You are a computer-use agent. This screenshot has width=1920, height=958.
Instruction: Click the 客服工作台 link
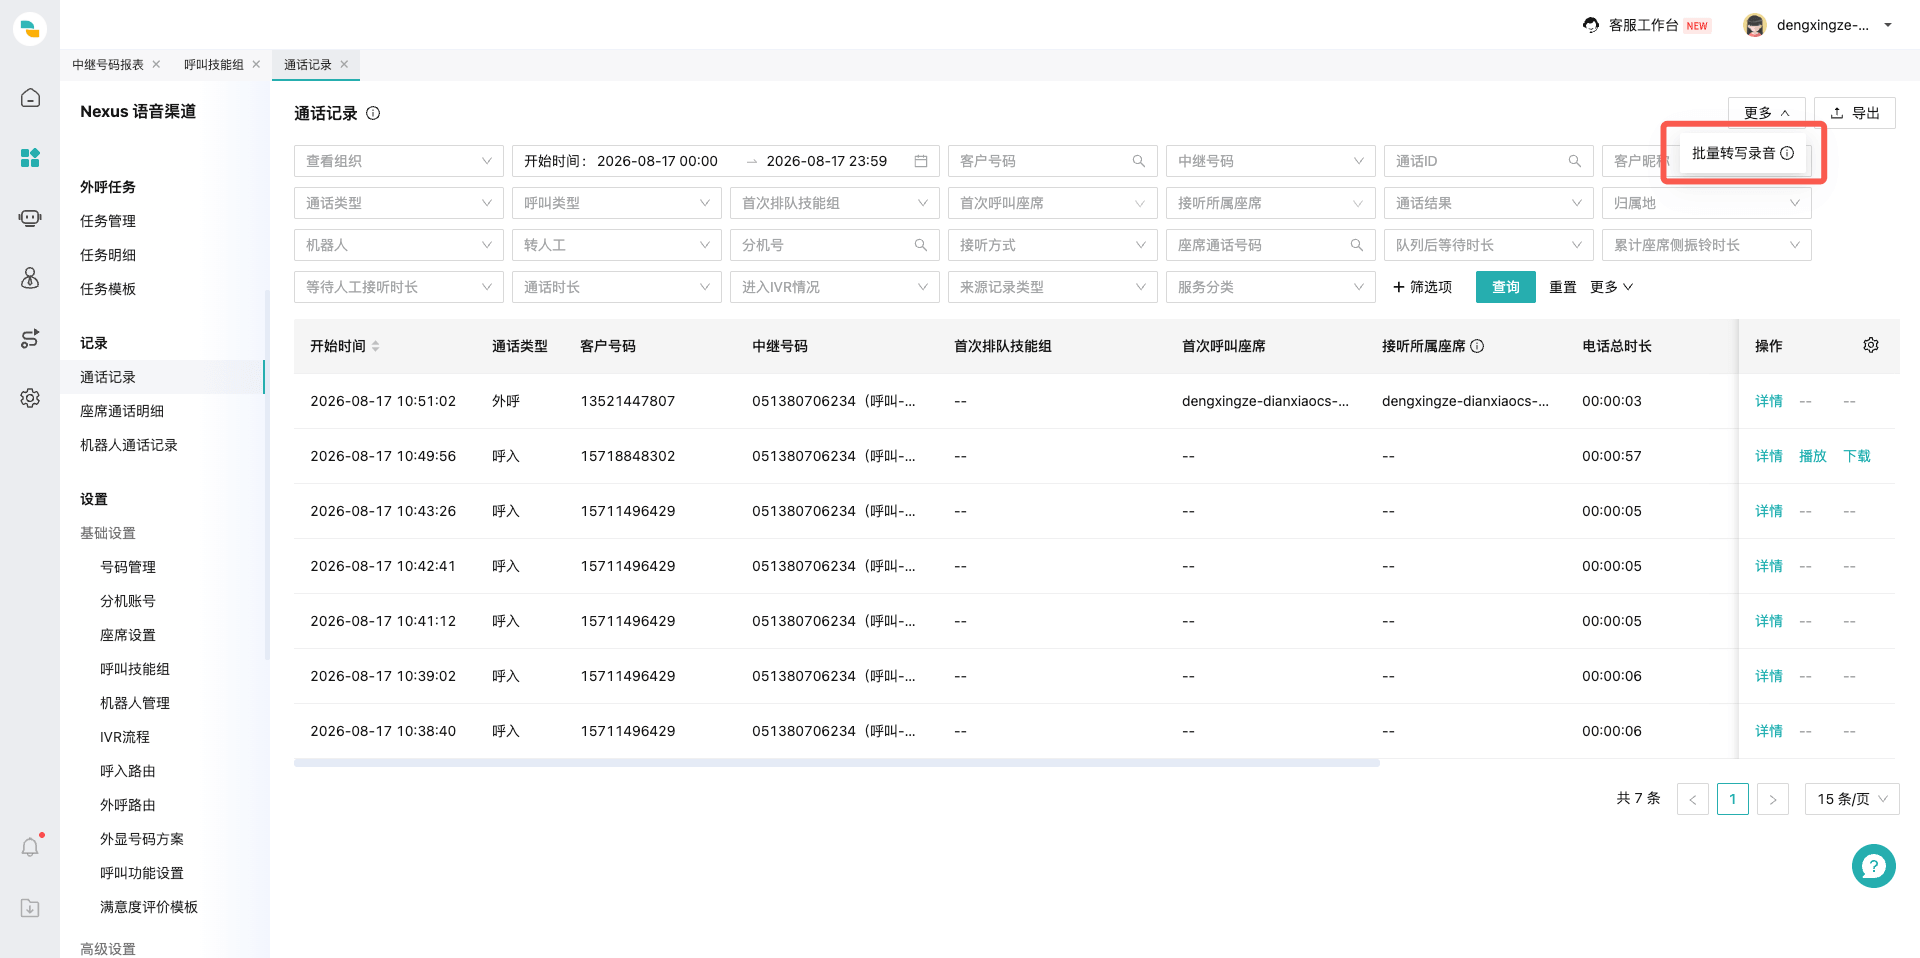[x=1643, y=25]
